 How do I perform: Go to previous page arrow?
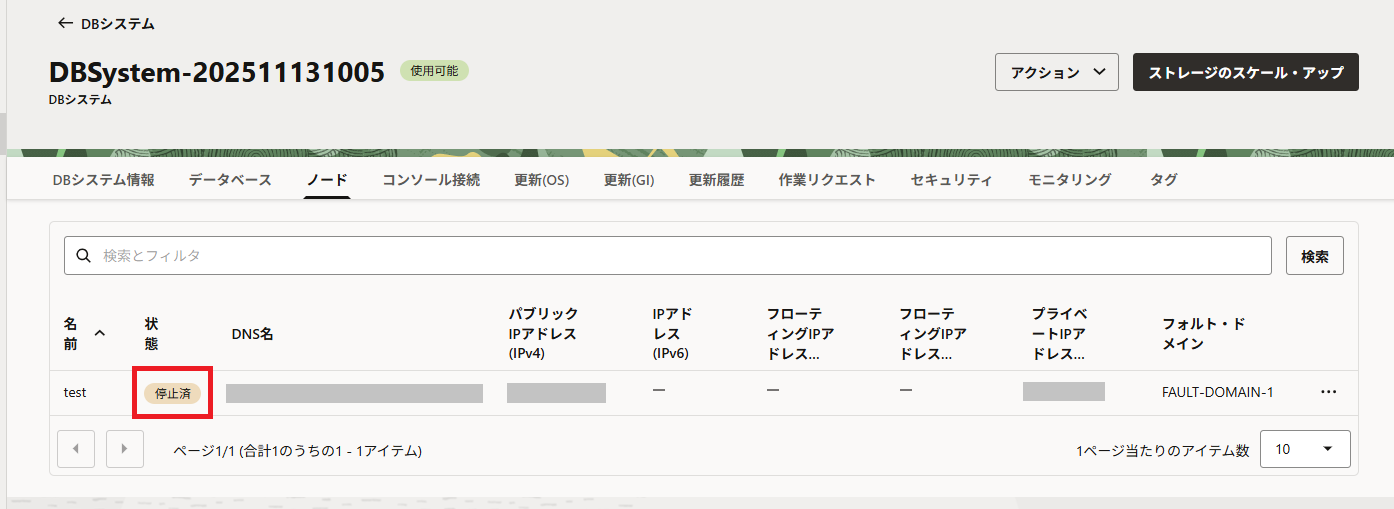(76, 449)
